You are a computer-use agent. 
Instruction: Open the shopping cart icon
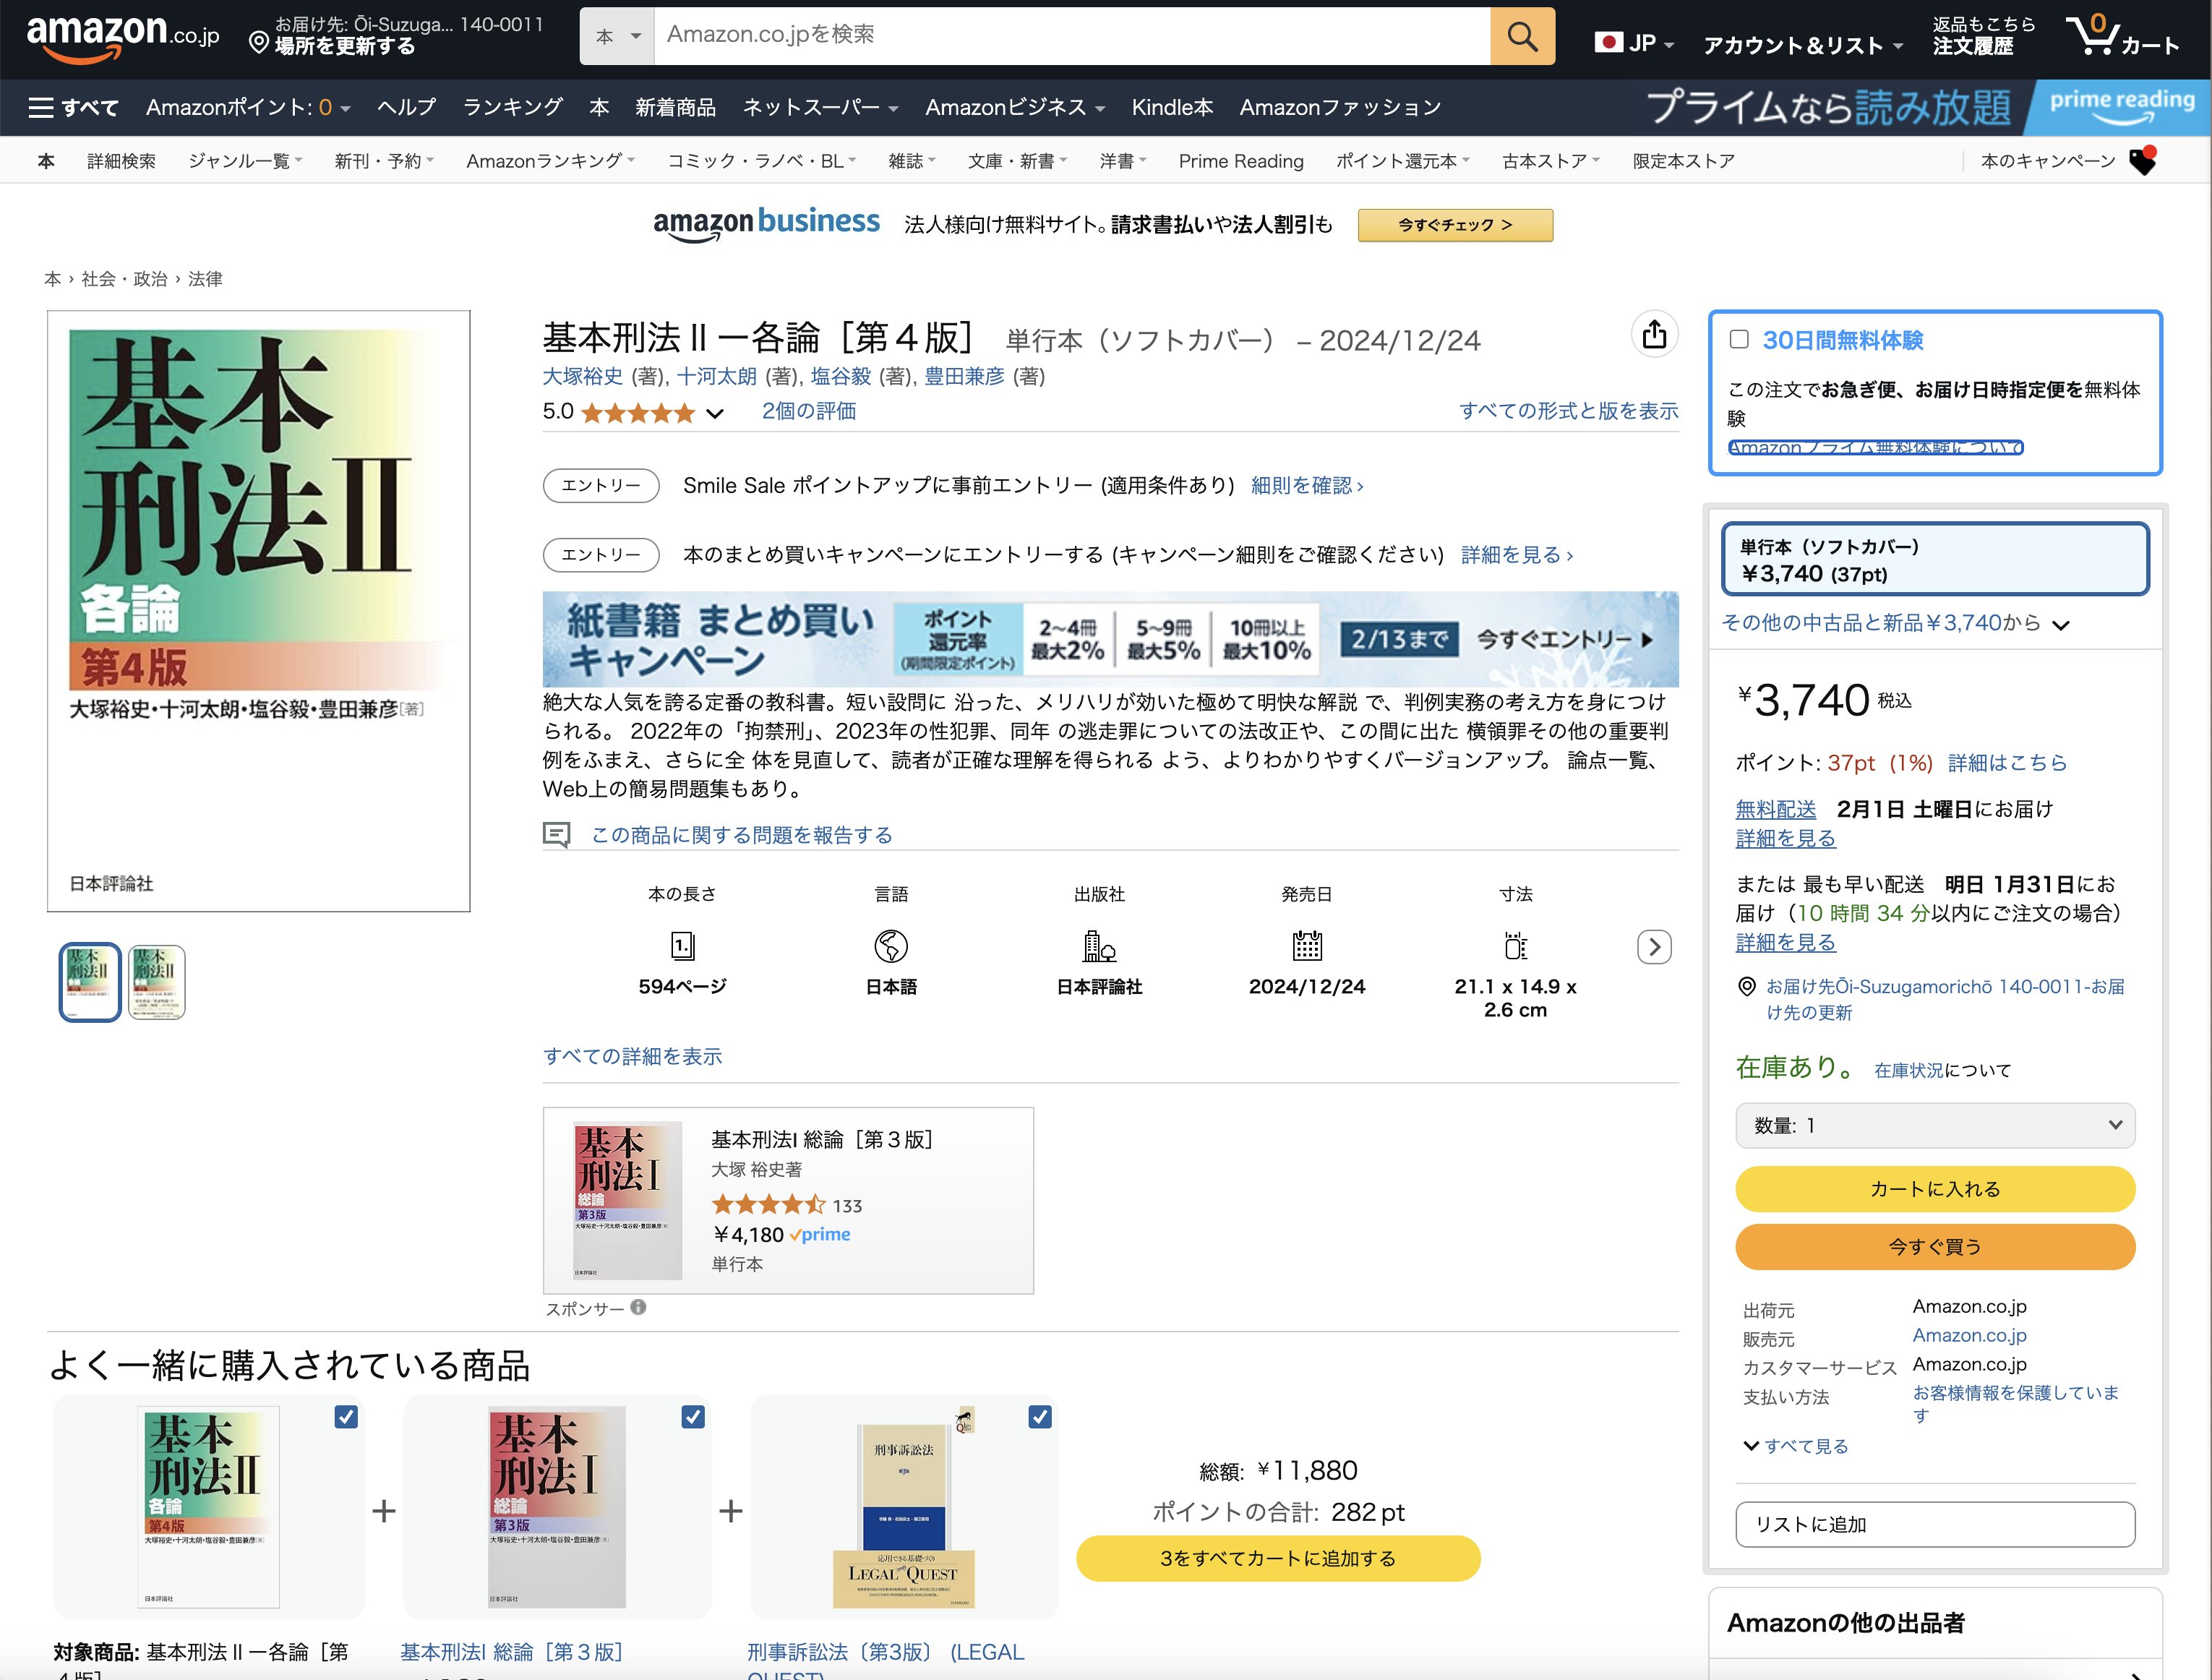[2122, 36]
